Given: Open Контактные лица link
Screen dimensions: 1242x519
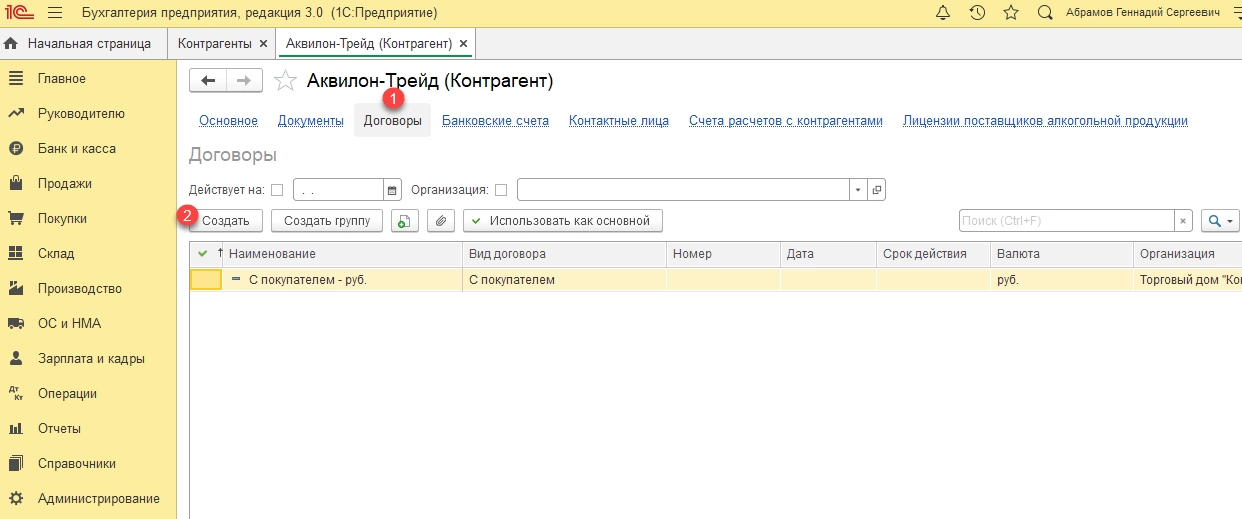Looking at the screenshot, I should click(619, 121).
